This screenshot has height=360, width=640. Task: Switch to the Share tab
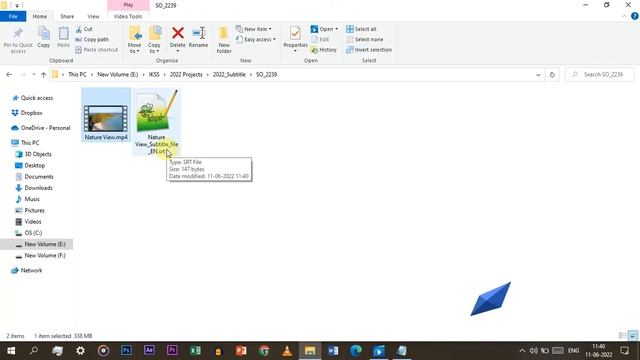pos(67,16)
